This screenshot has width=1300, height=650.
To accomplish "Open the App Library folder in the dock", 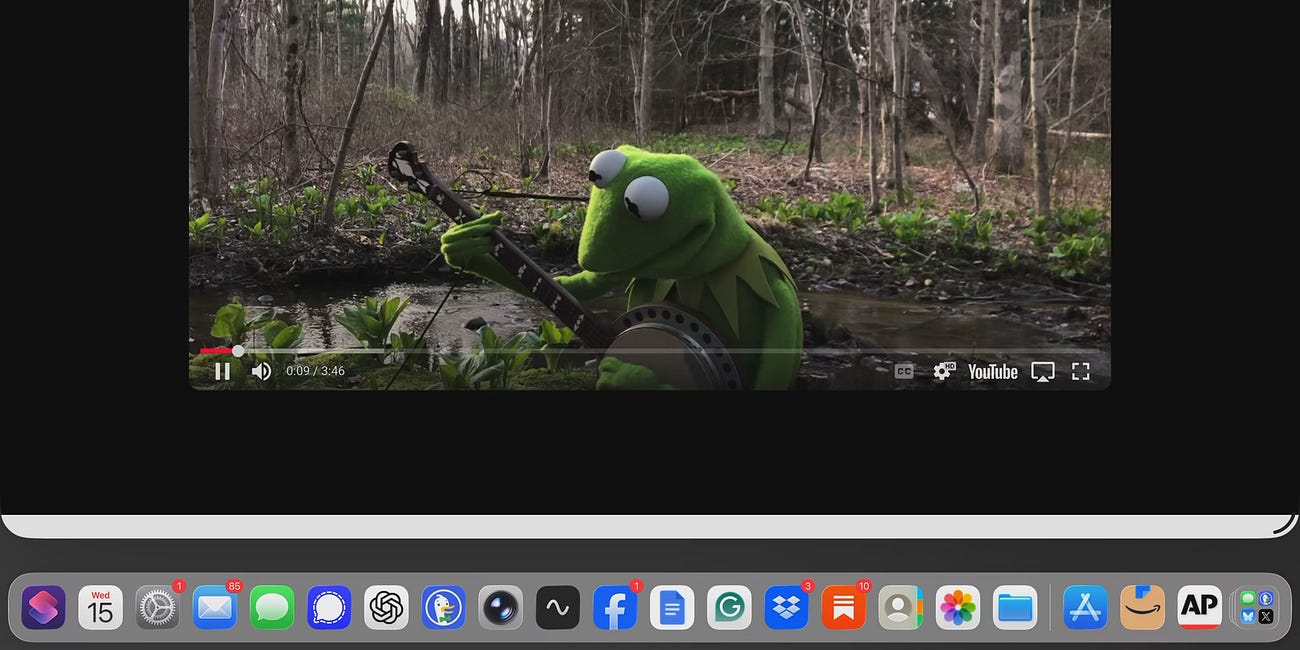I will pyautogui.click(x=1256, y=607).
